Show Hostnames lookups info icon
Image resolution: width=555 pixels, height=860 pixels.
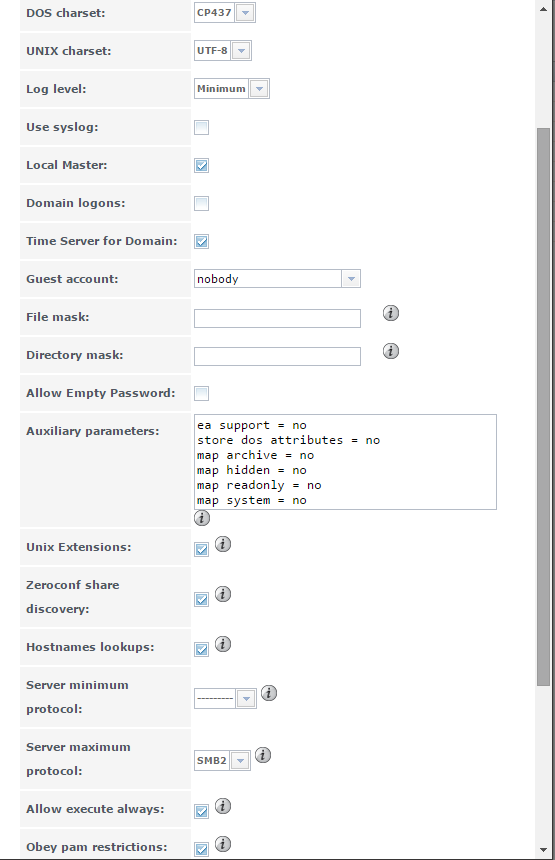[x=223, y=644]
